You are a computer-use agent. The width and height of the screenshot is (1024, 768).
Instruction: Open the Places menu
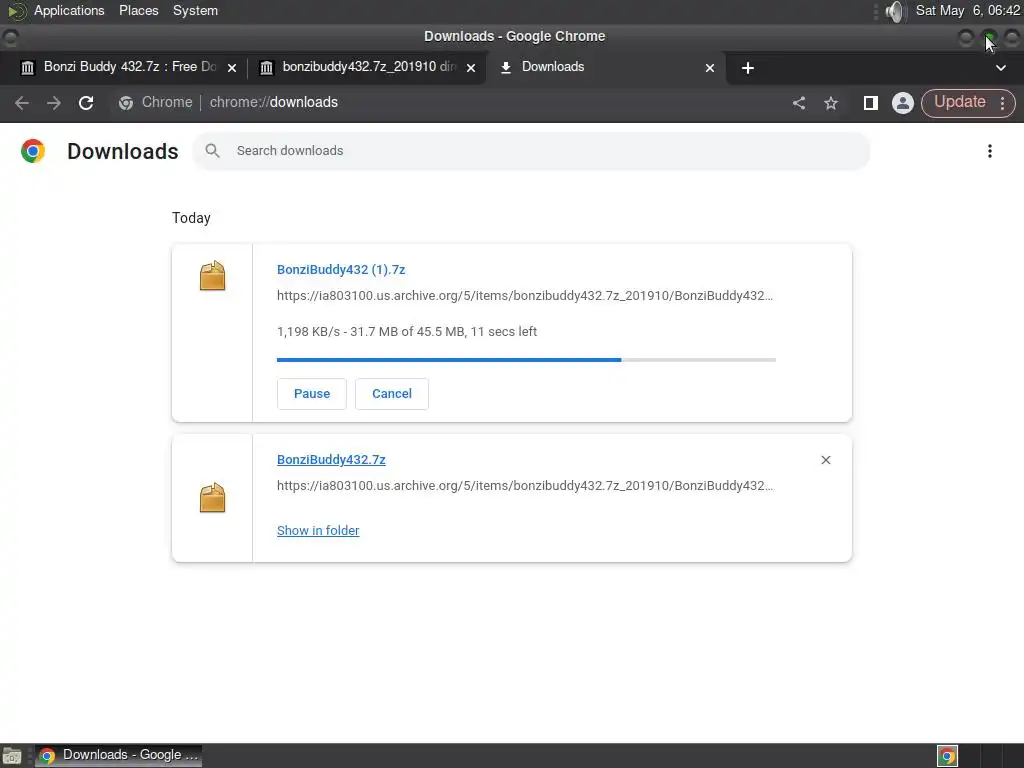tap(138, 10)
